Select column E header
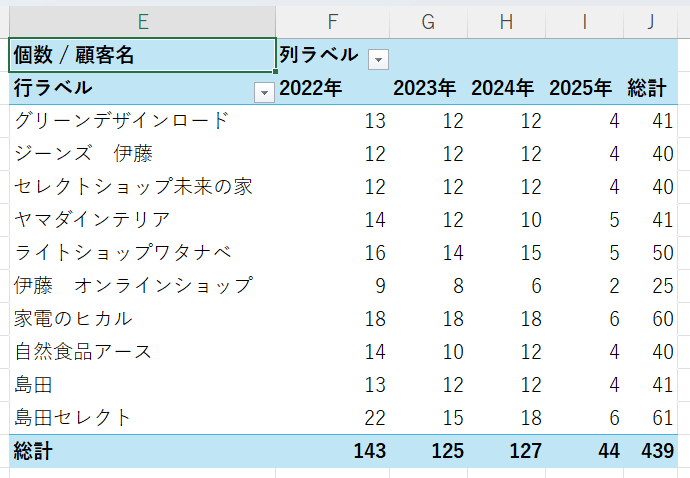690x478 pixels. tap(142, 21)
